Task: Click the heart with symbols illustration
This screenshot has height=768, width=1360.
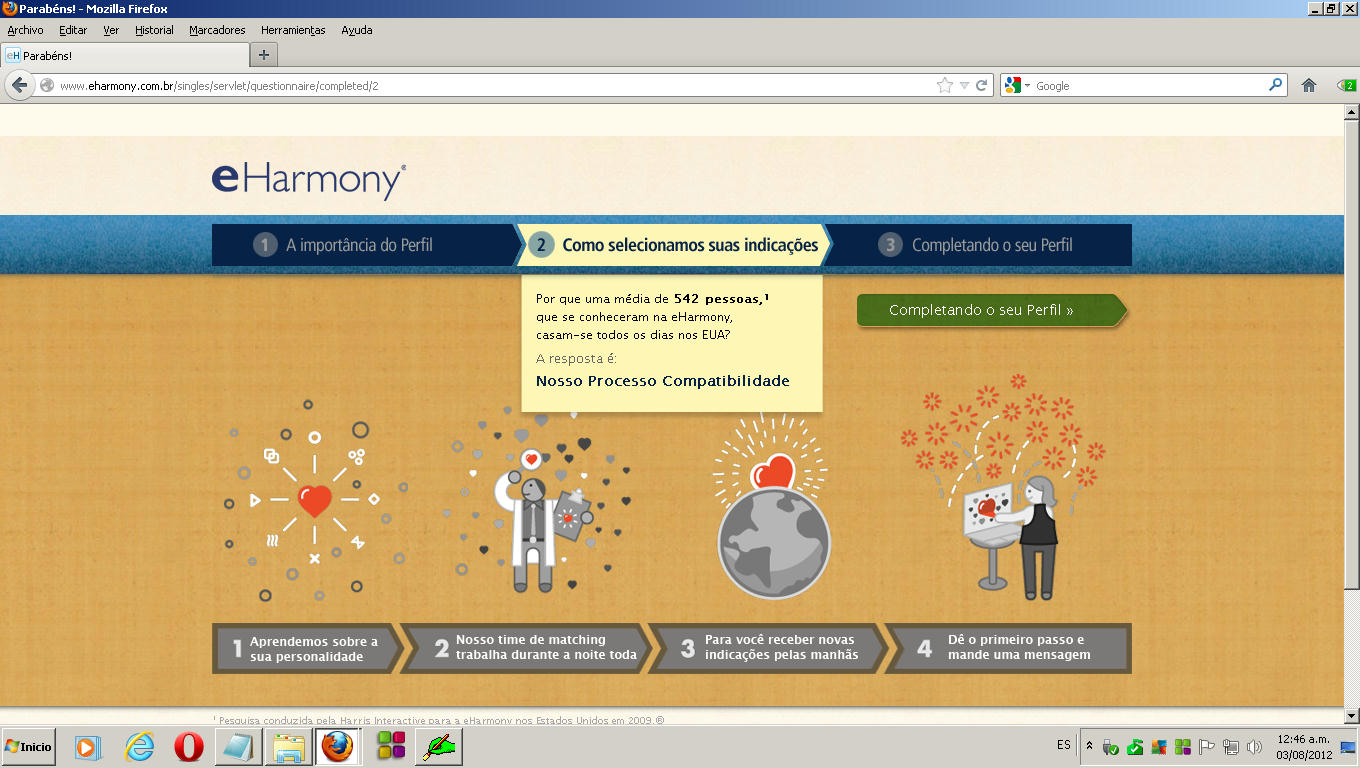Action: click(314, 500)
